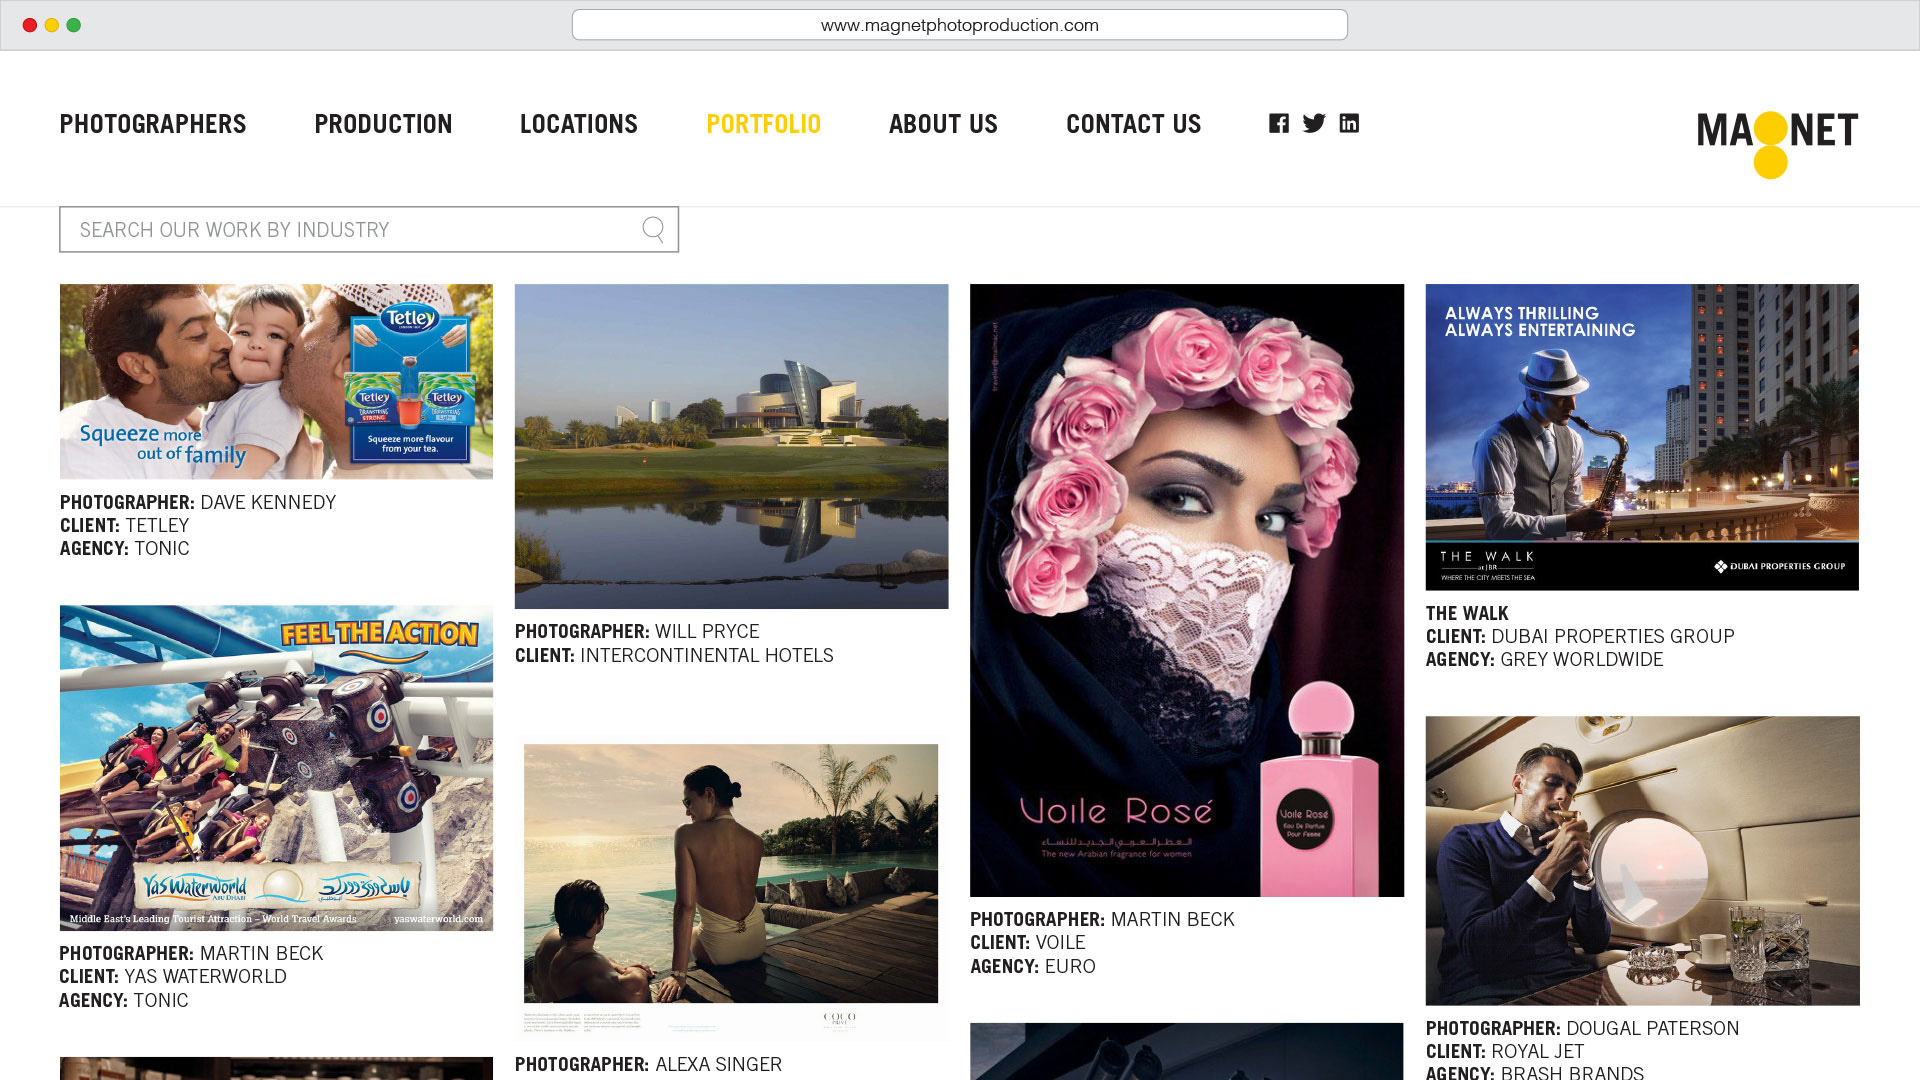
Task: Open the Facebook social icon
Action: [x=1278, y=123]
